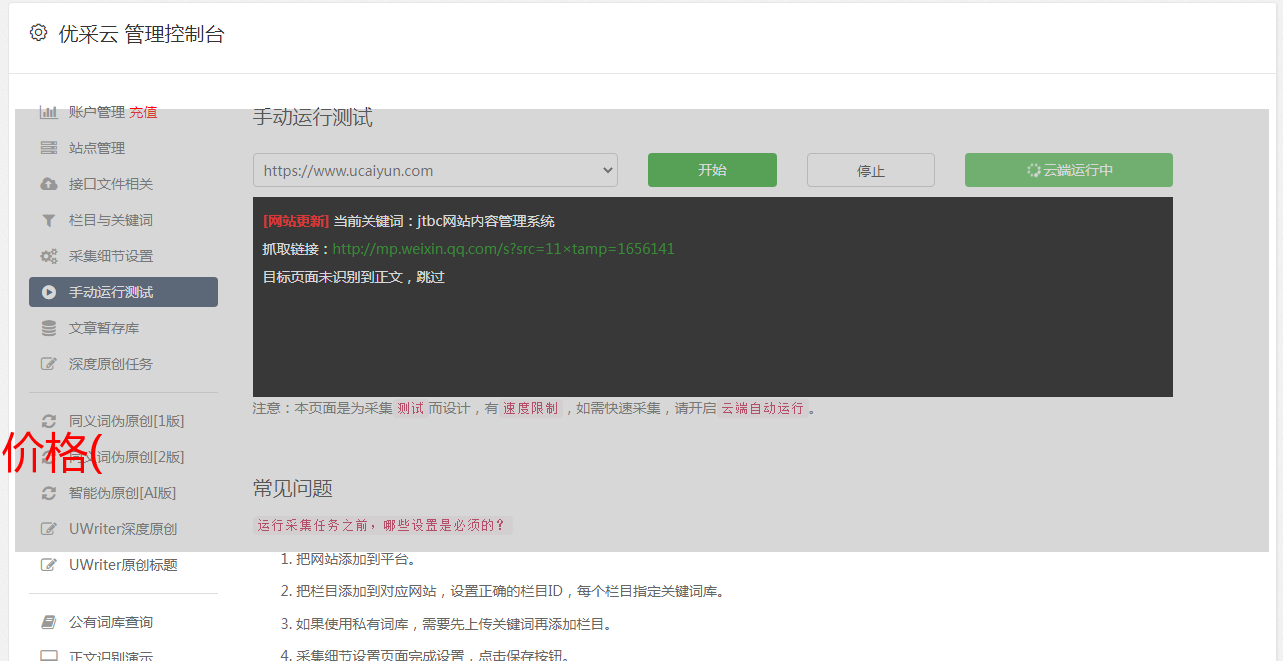
Task: Click the refresh icon for 智能伪原创[AI版]
Action: 48,493
